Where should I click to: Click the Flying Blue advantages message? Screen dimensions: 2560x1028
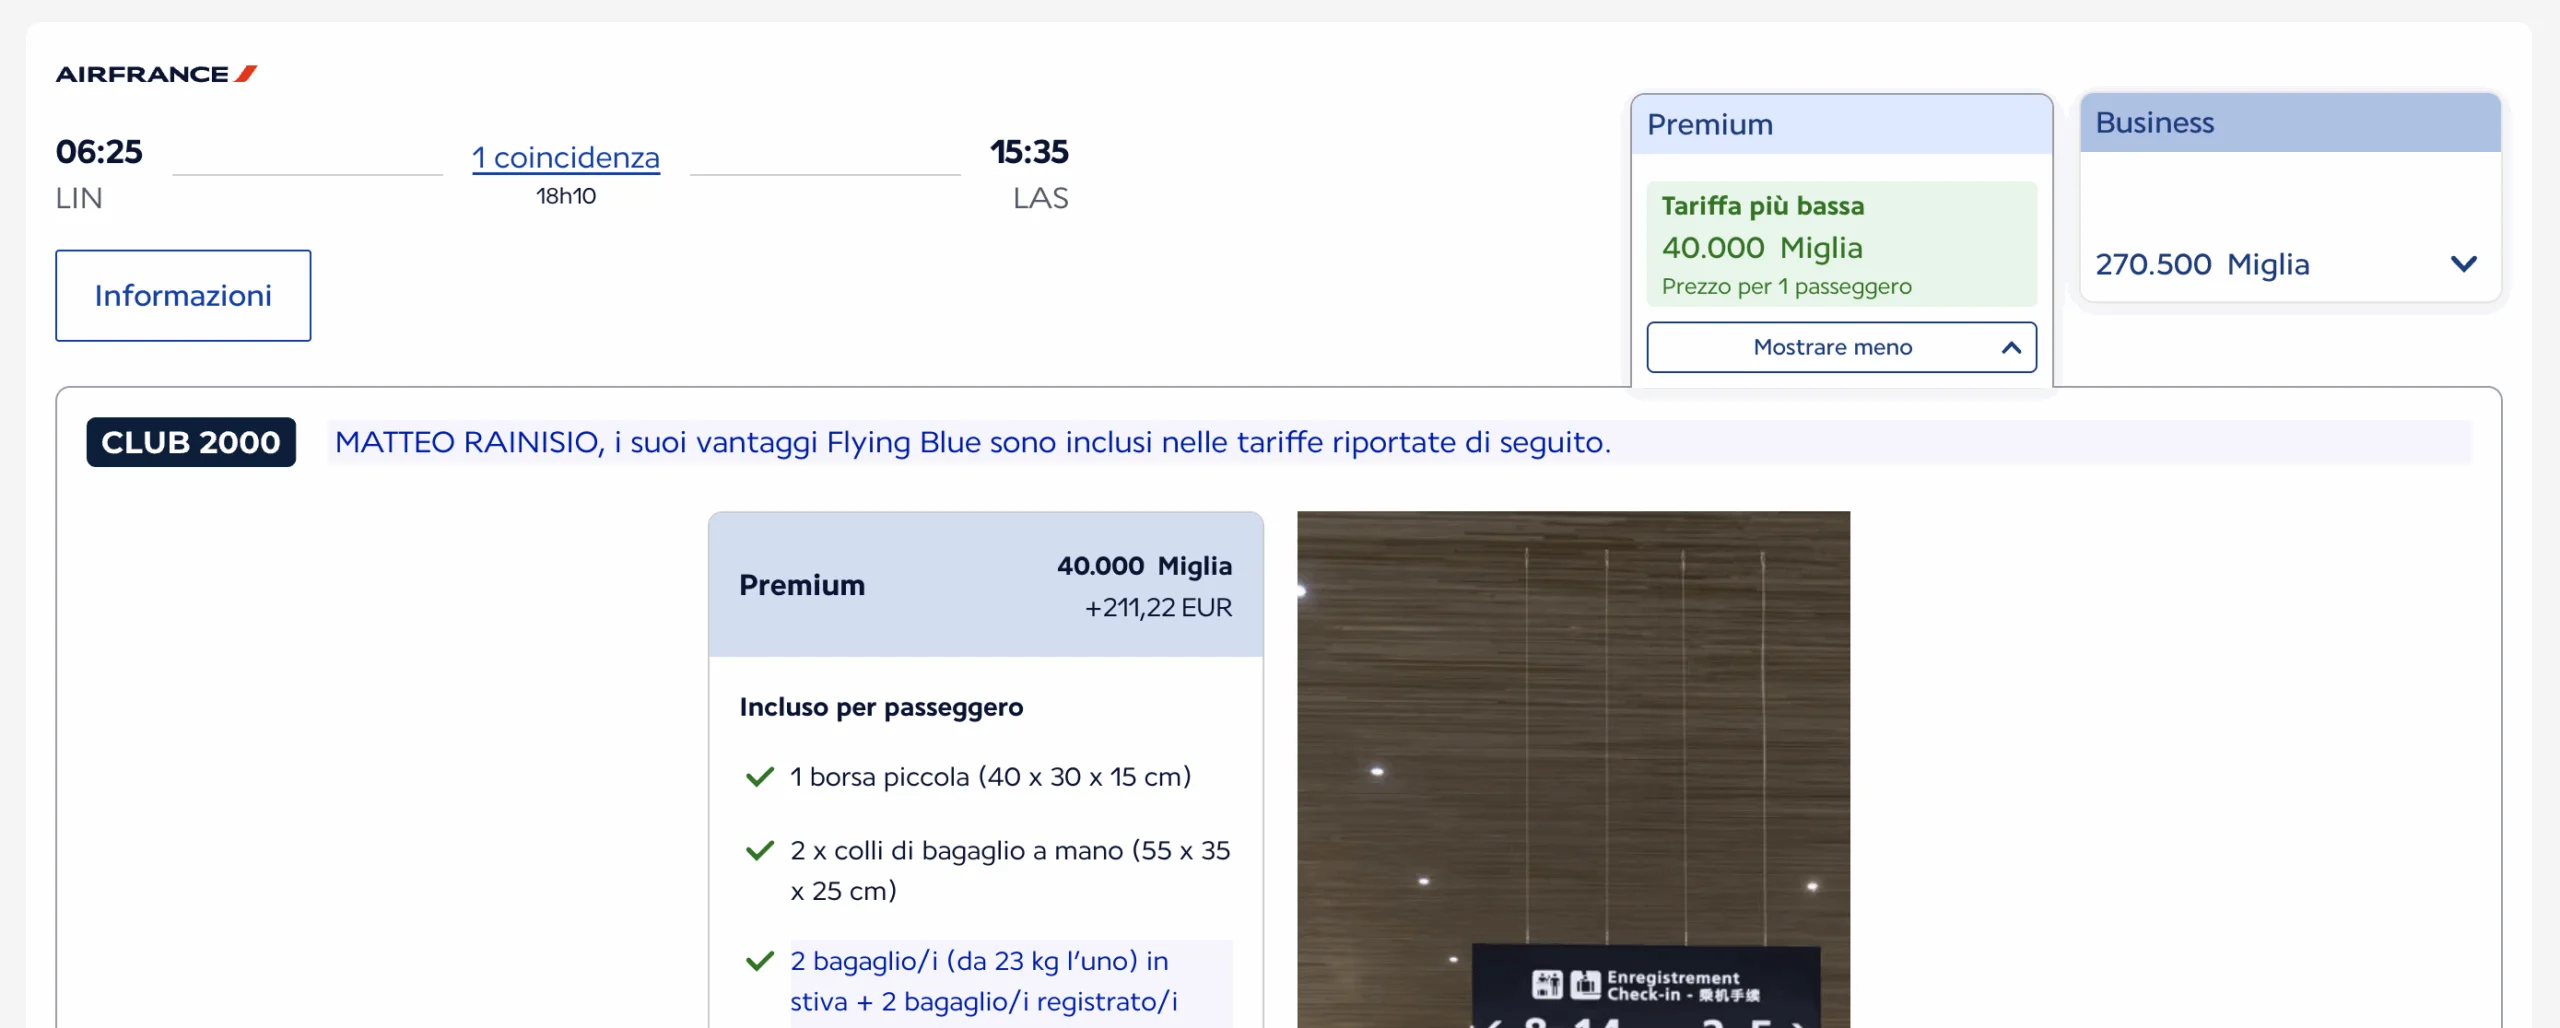coord(972,442)
